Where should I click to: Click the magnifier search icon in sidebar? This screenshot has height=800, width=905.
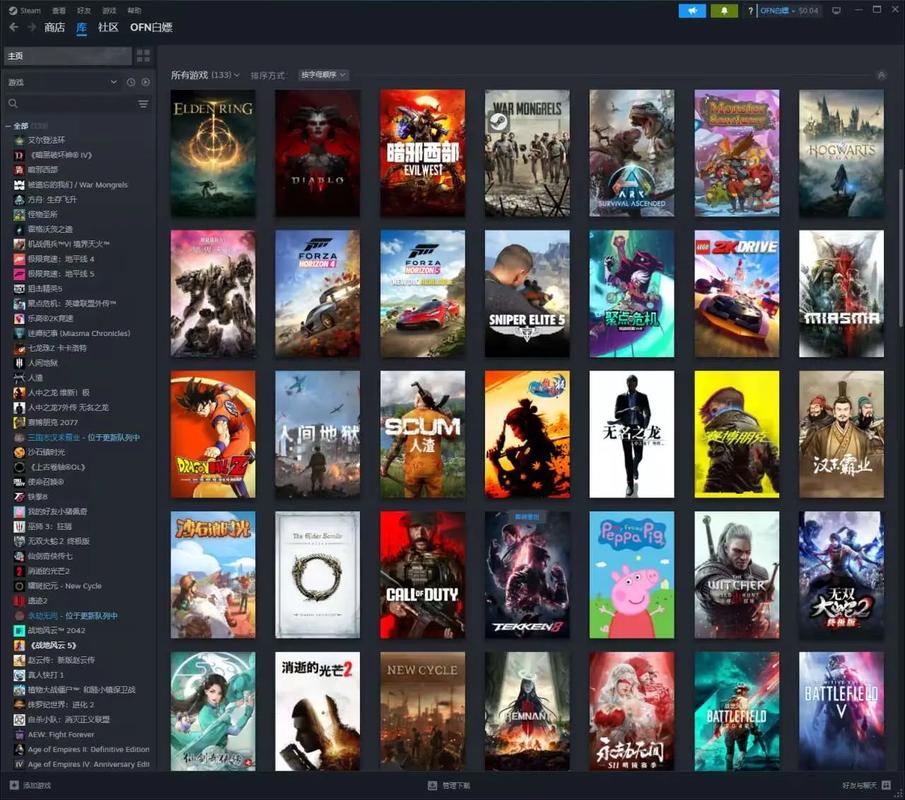click(13, 103)
